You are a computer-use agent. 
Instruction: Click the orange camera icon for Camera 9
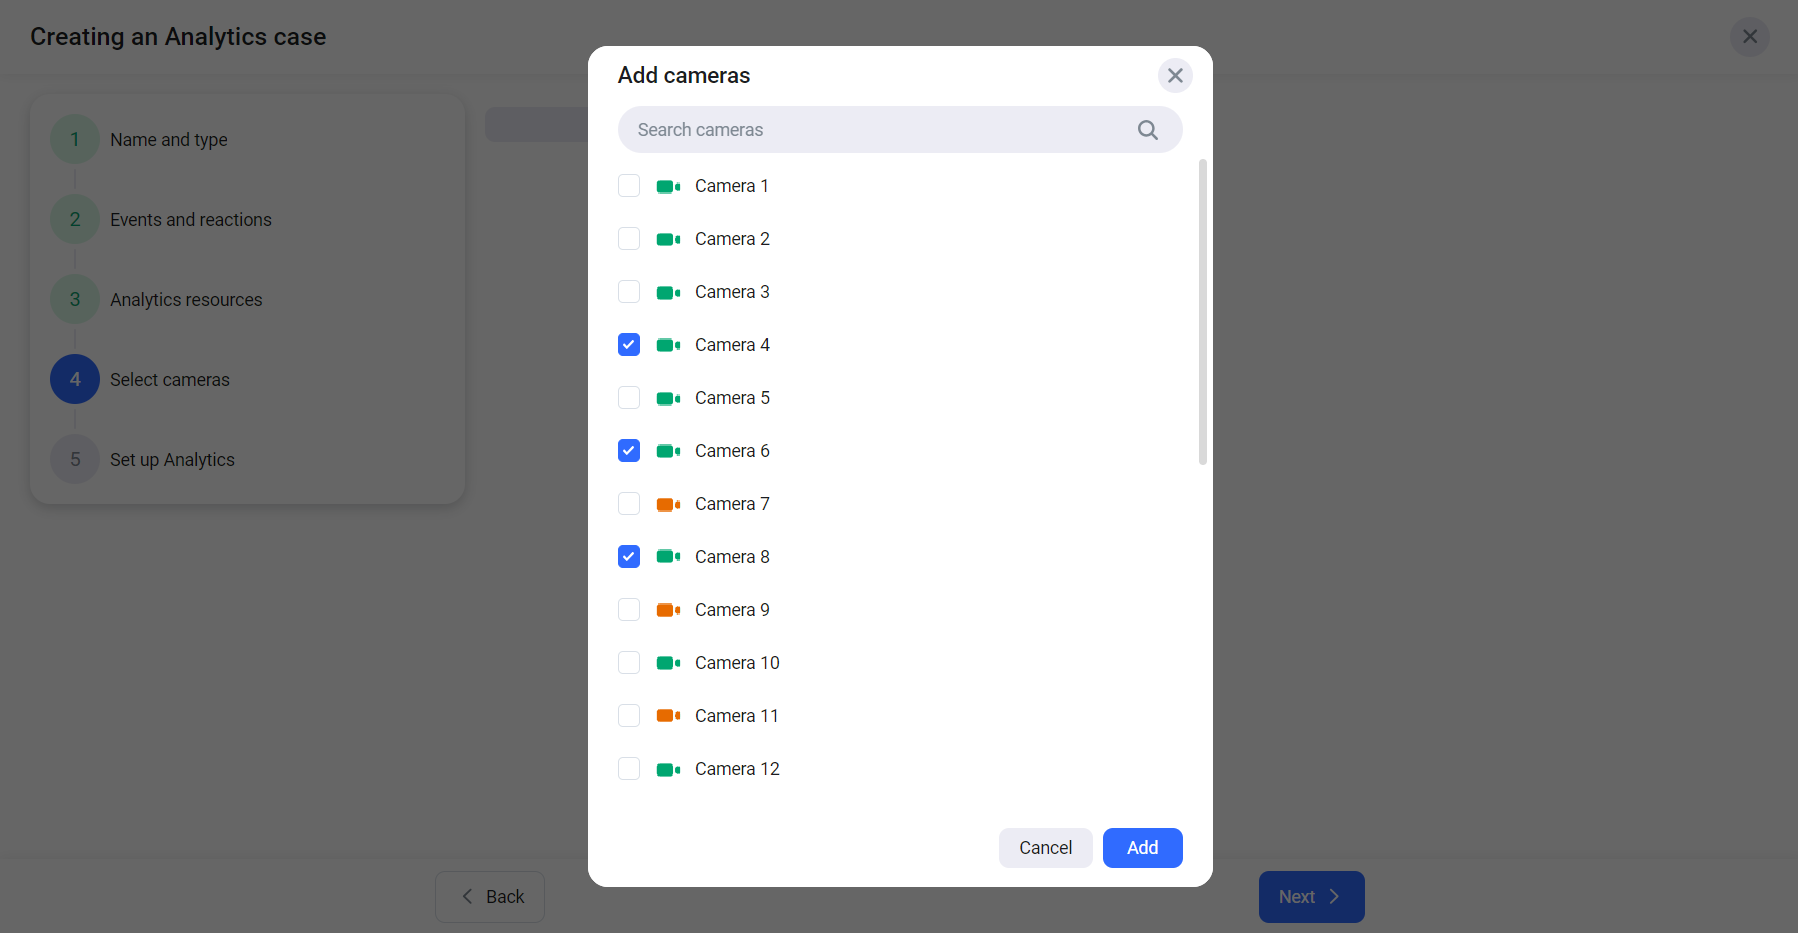pos(668,611)
